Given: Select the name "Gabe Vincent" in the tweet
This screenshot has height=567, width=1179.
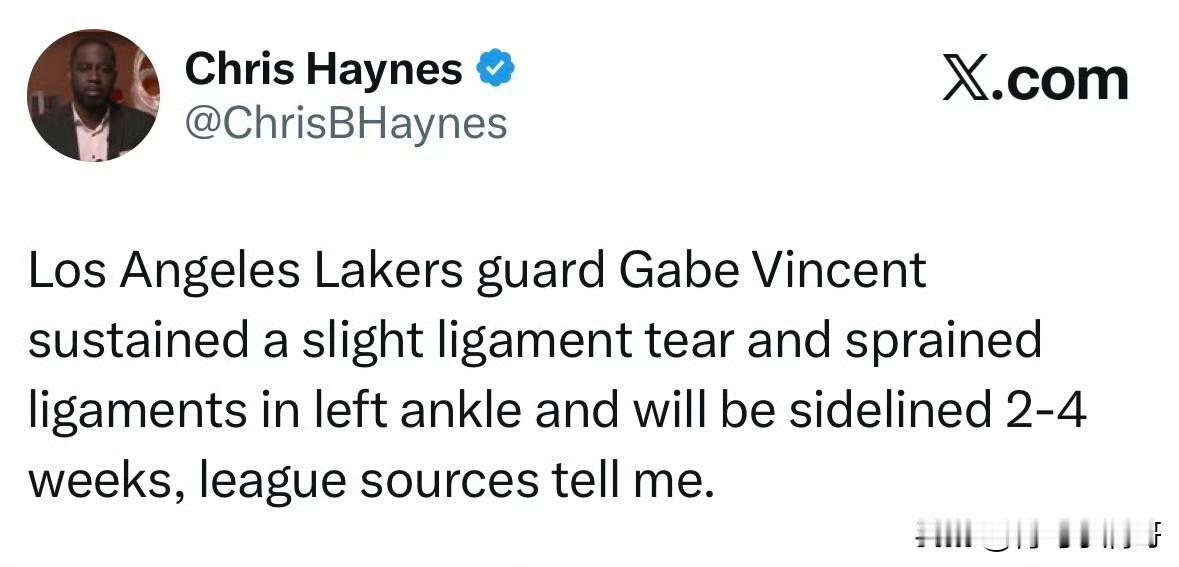Looking at the screenshot, I should tap(772, 271).
